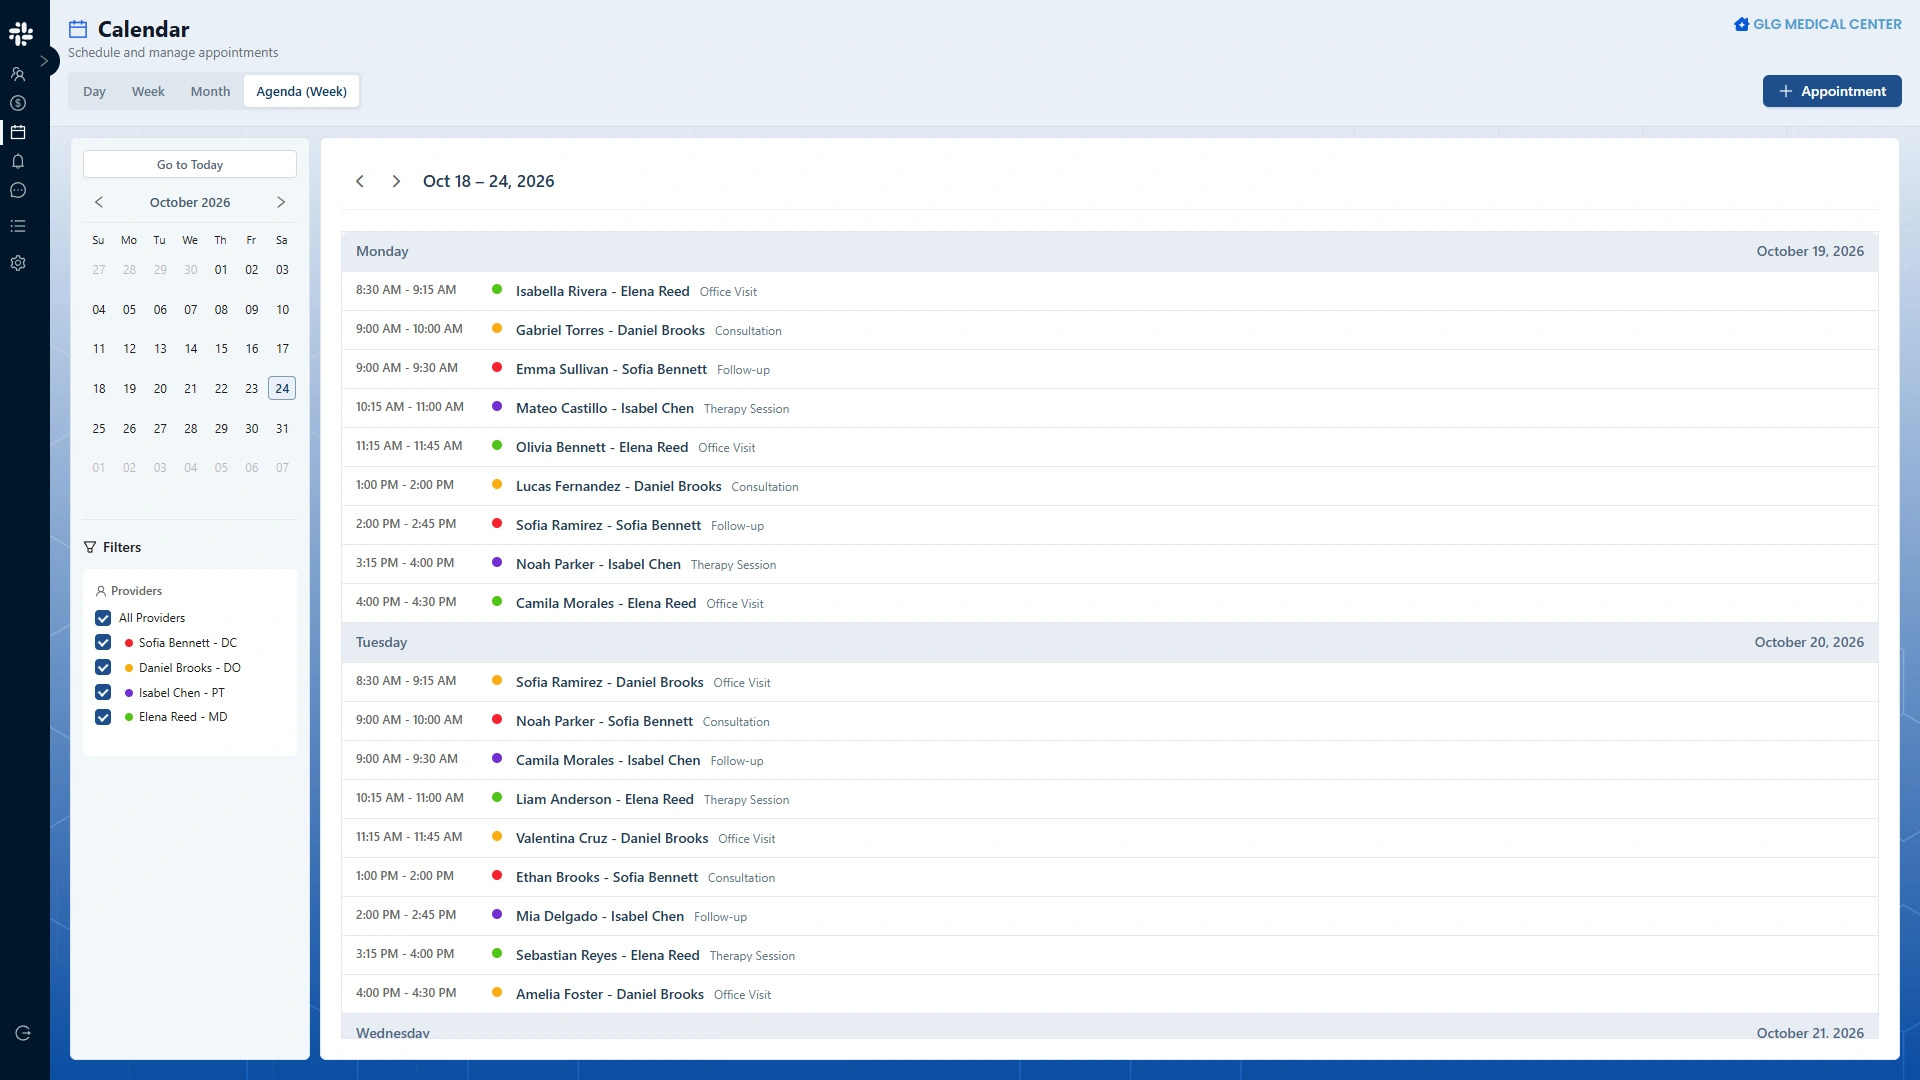This screenshot has width=1920, height=1080.
Task: Show next month in mini calendar
Action: click(x=281, y=202)
